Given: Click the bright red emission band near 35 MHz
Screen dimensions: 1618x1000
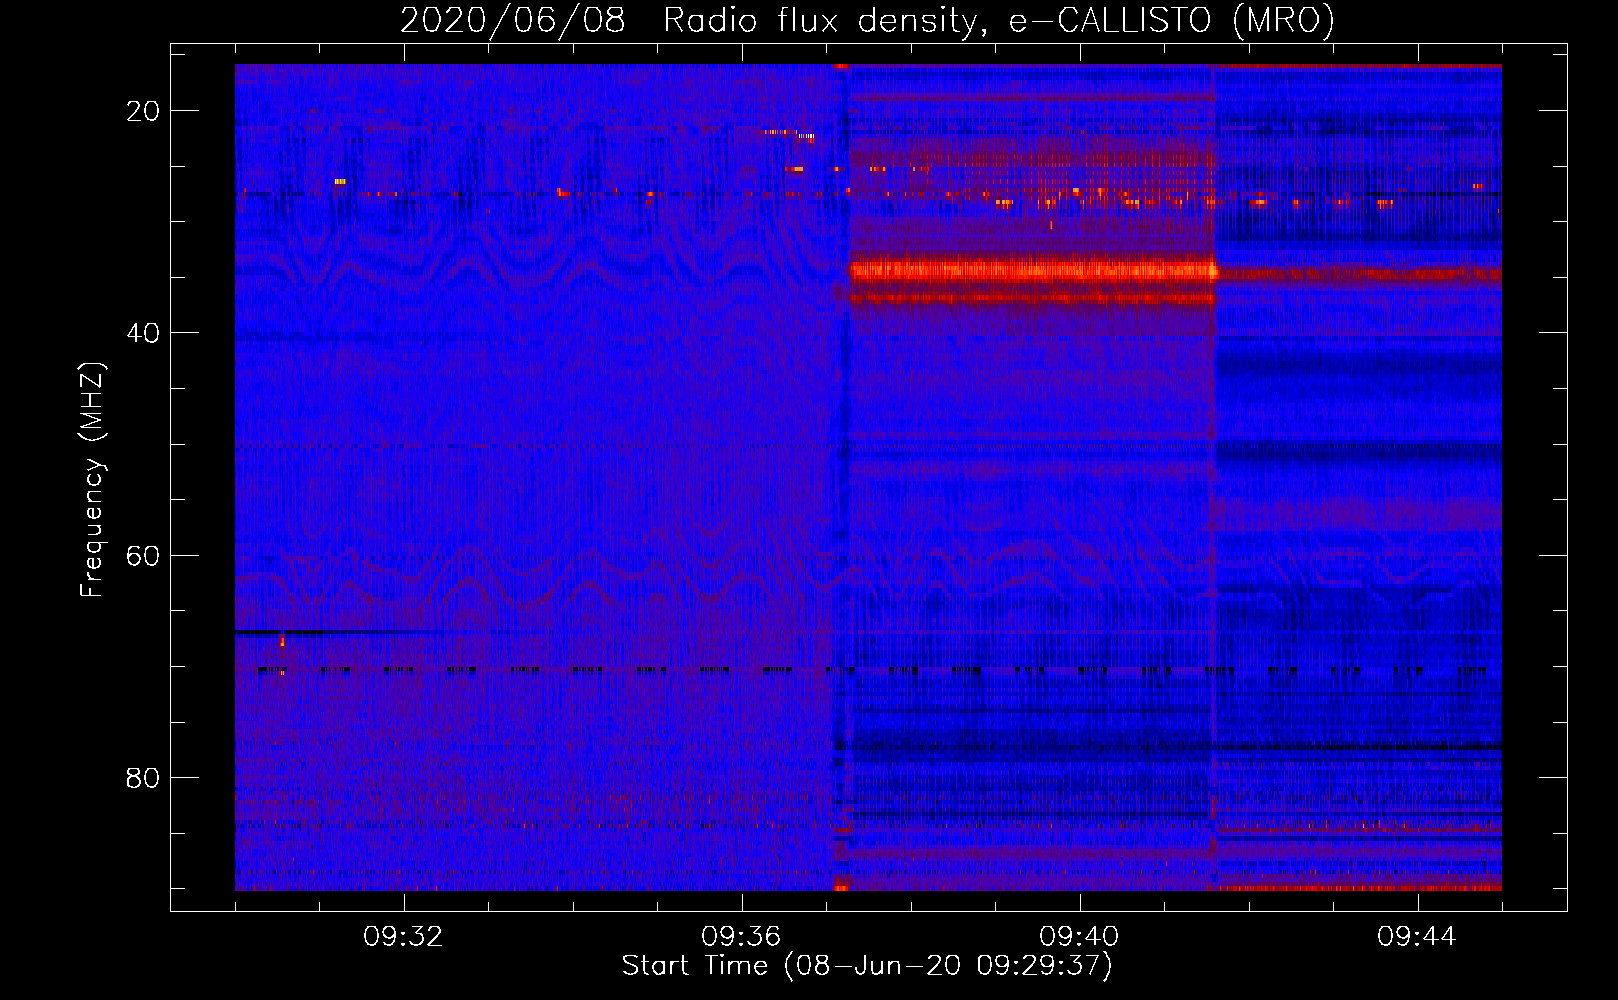Looking at the screenshot, I should click(1033, 270).
